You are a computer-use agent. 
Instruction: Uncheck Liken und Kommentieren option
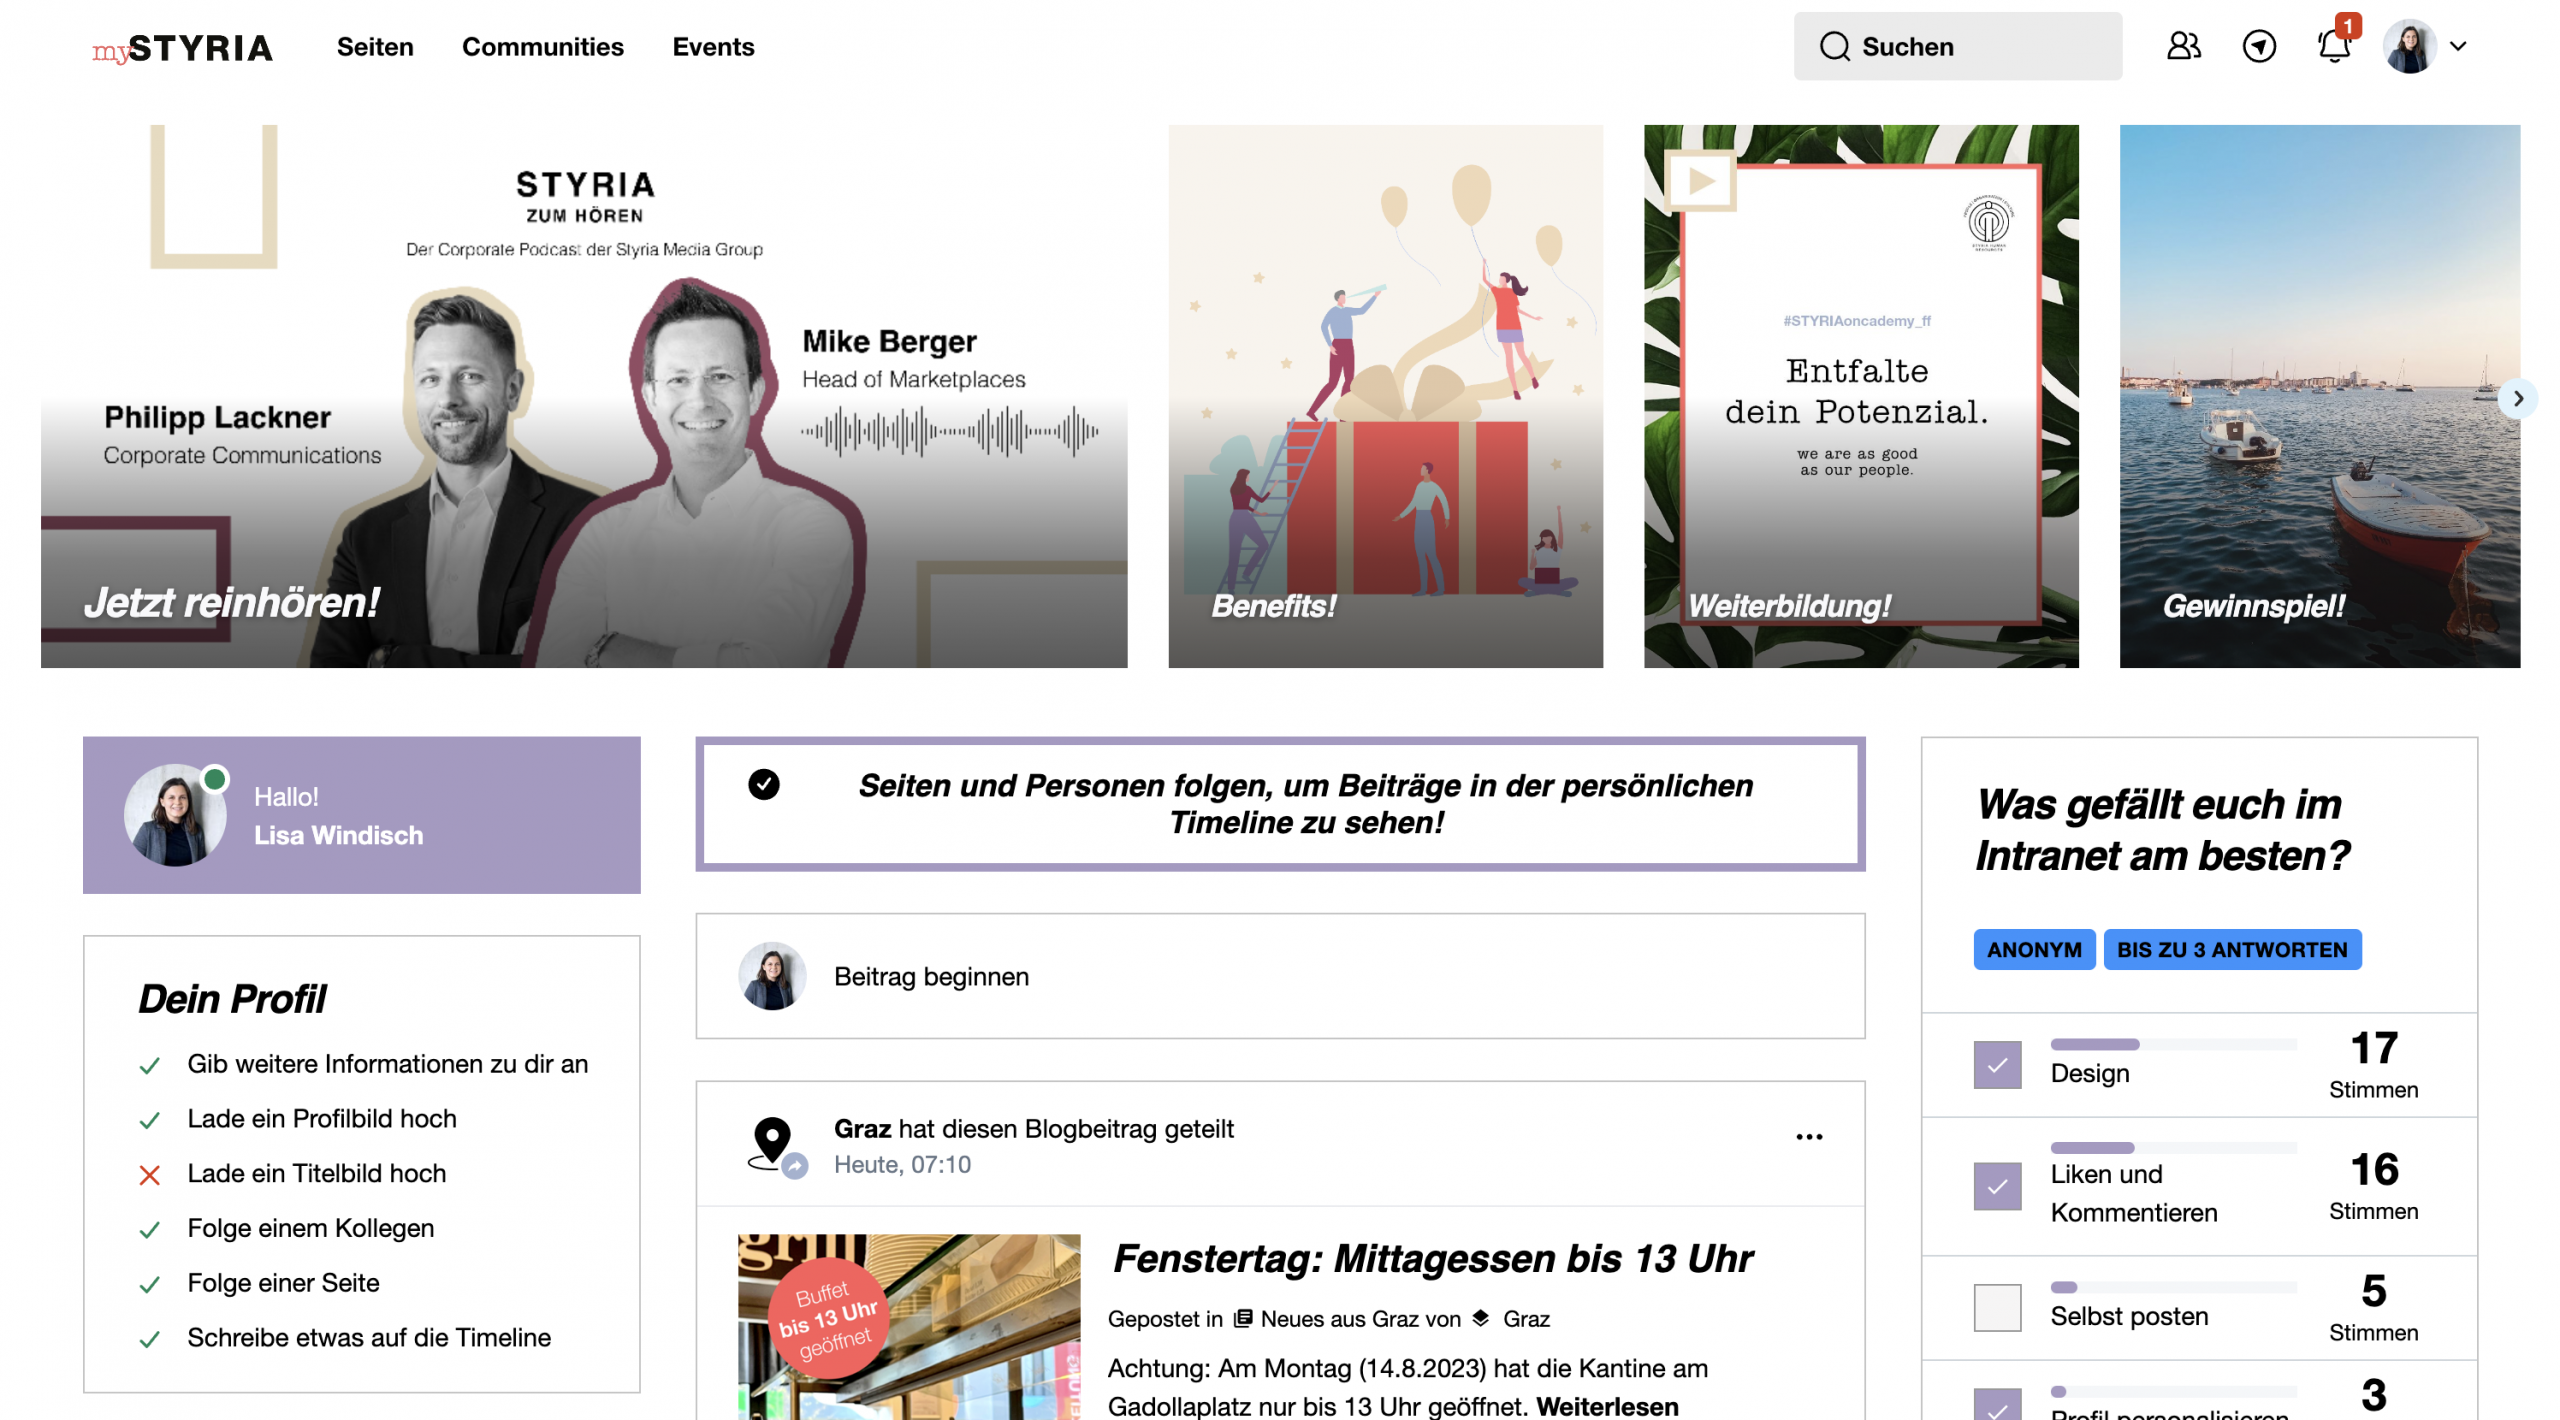pyautogui.click(x=1996, y=1186)
